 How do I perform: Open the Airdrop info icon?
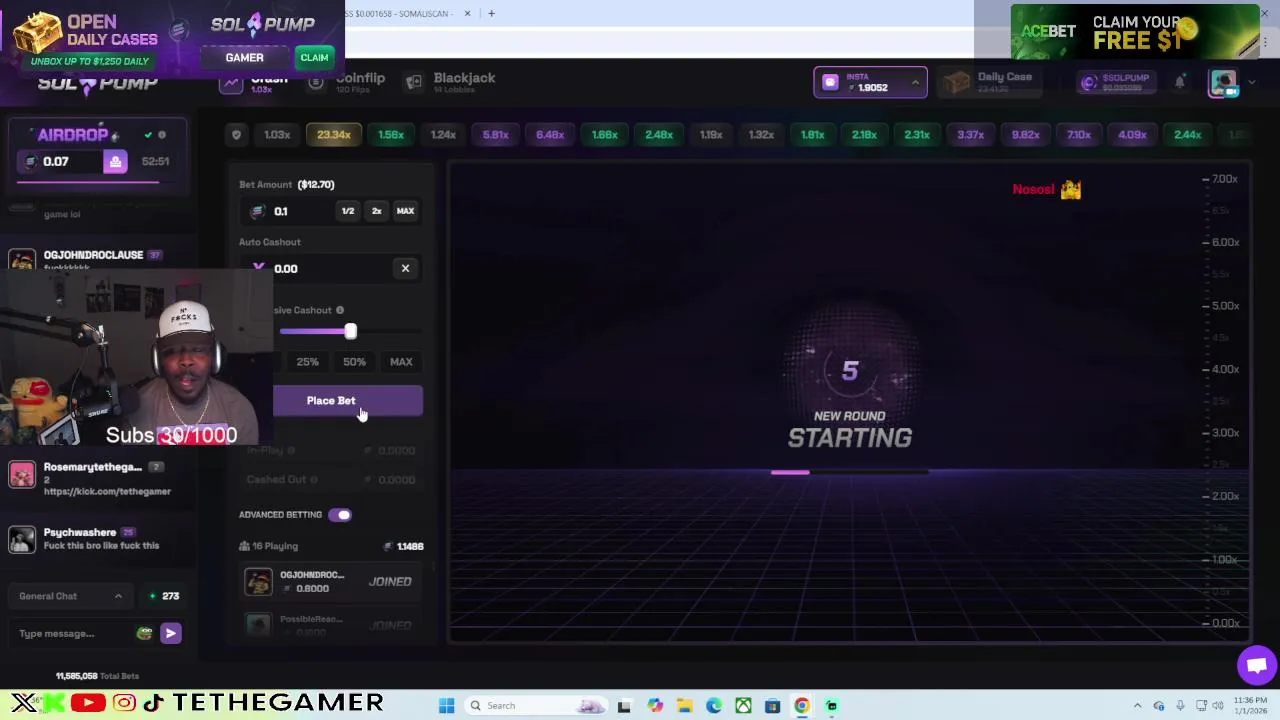click(162, 135)
